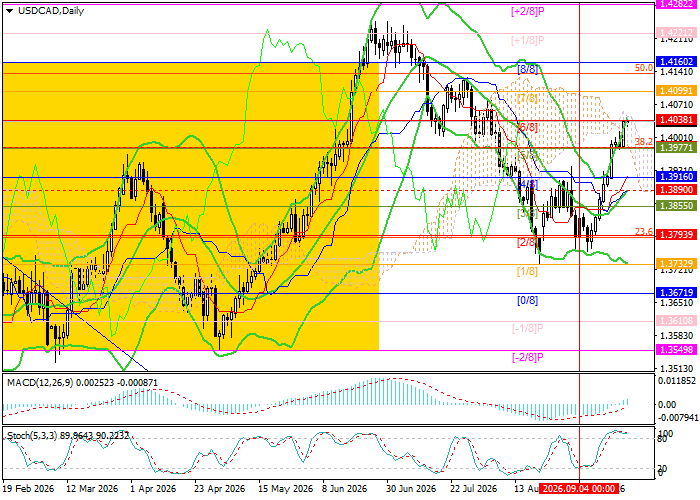Screen dimensions: 700x500
Task: Click the 50.0 Fibonacci level label
Action: click(644, 68)
